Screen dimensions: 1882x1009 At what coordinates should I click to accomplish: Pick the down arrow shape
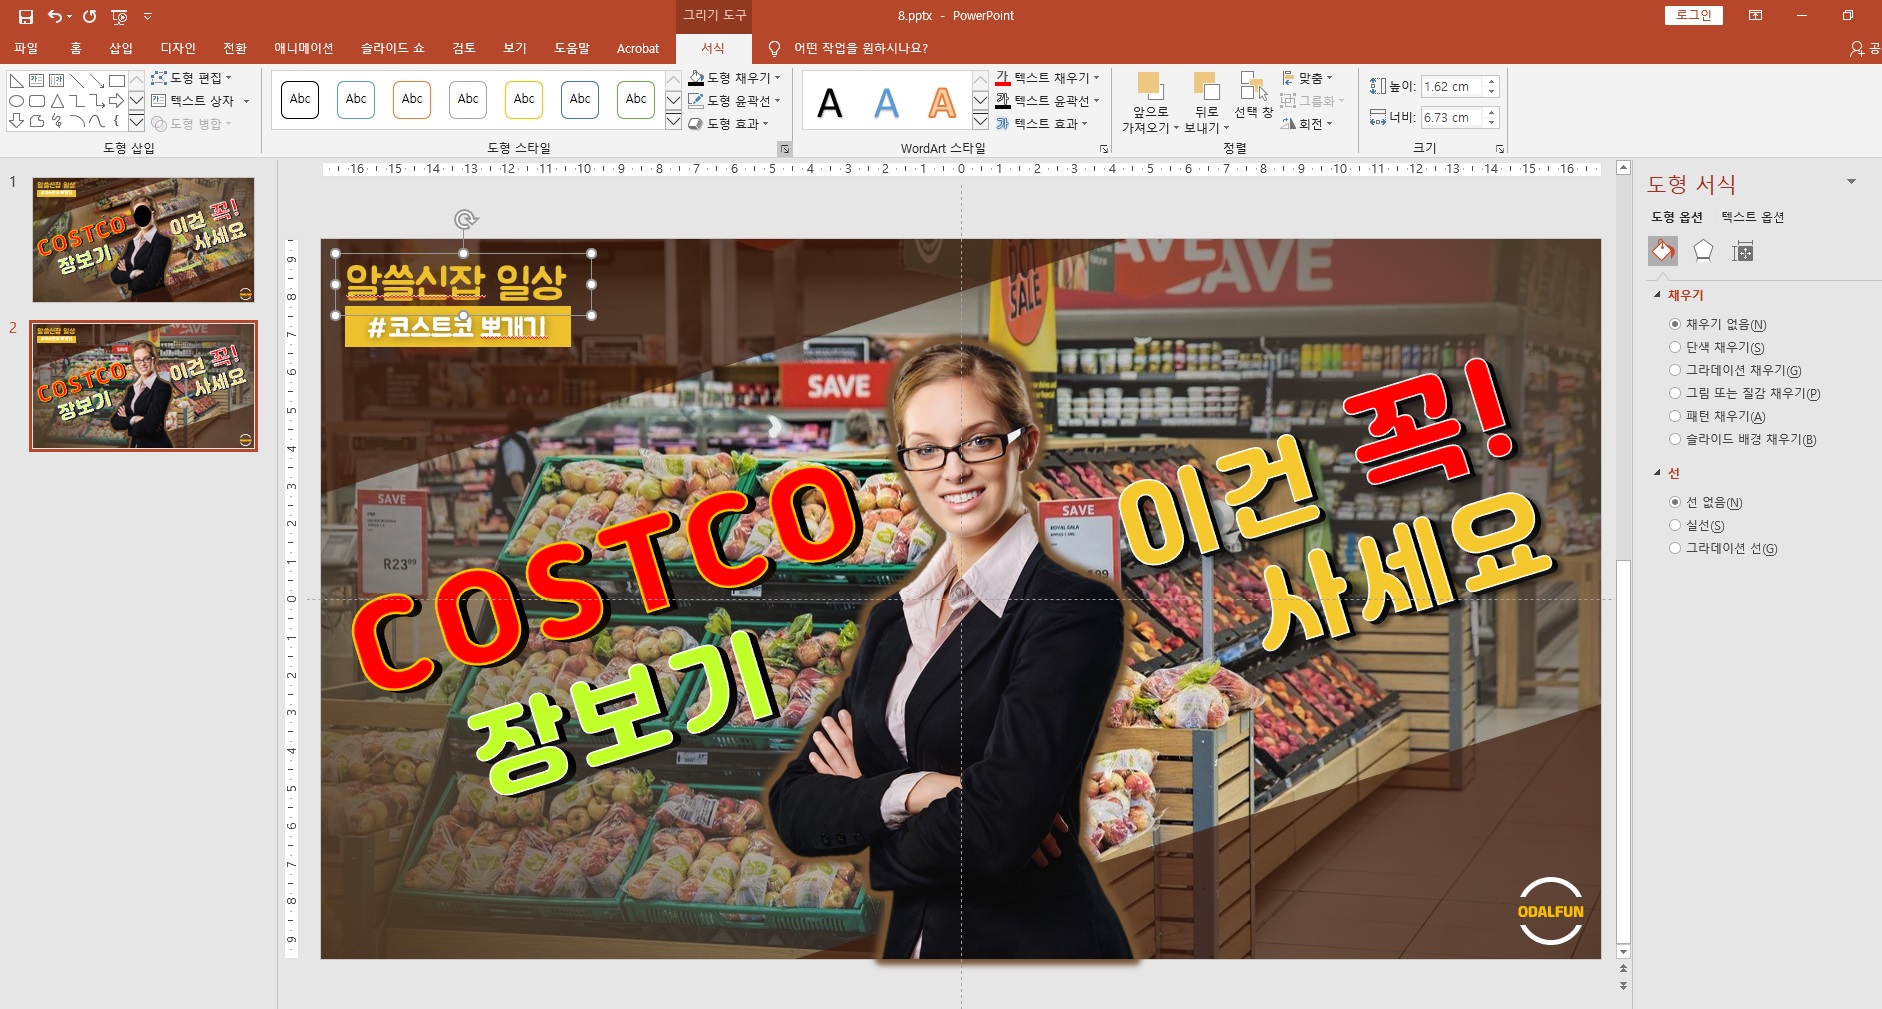17,121
